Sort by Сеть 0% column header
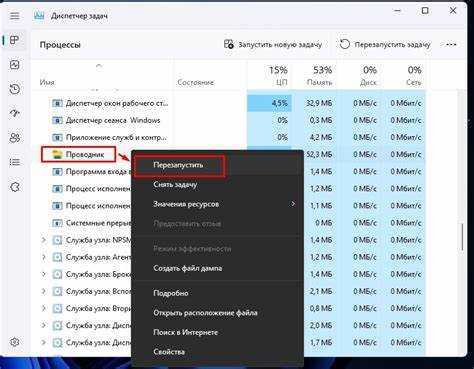 pyautogui.click(x=403, y=75)
